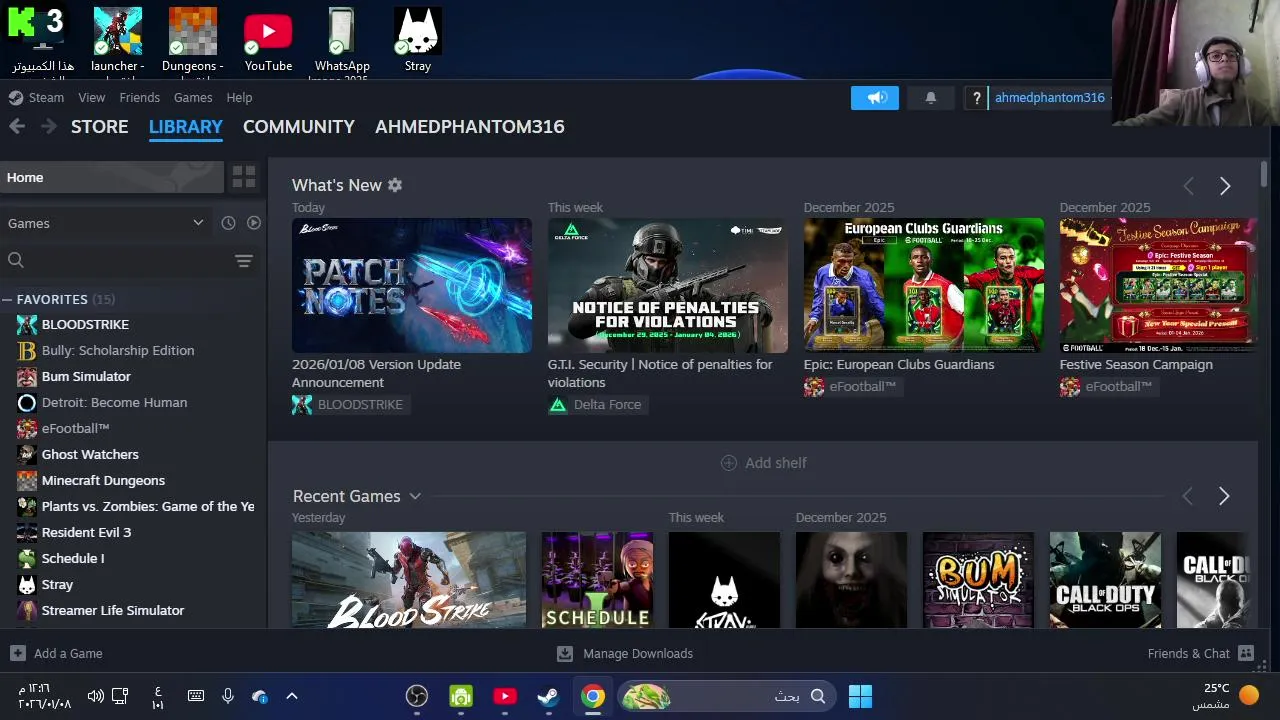The width and height of the screenshot is (1280, 720).
Task: Click the Windows taskbar search box
Action: tap(728, 696)
